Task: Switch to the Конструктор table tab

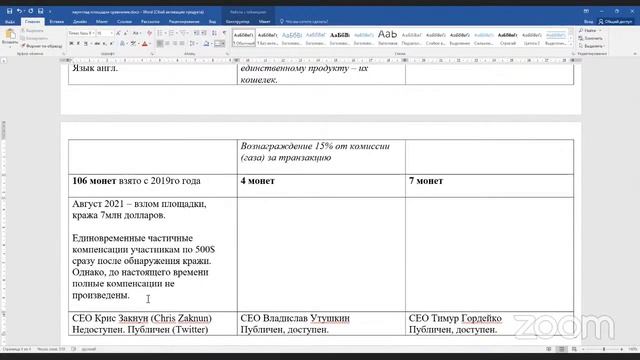Action: tap(238, 22)
